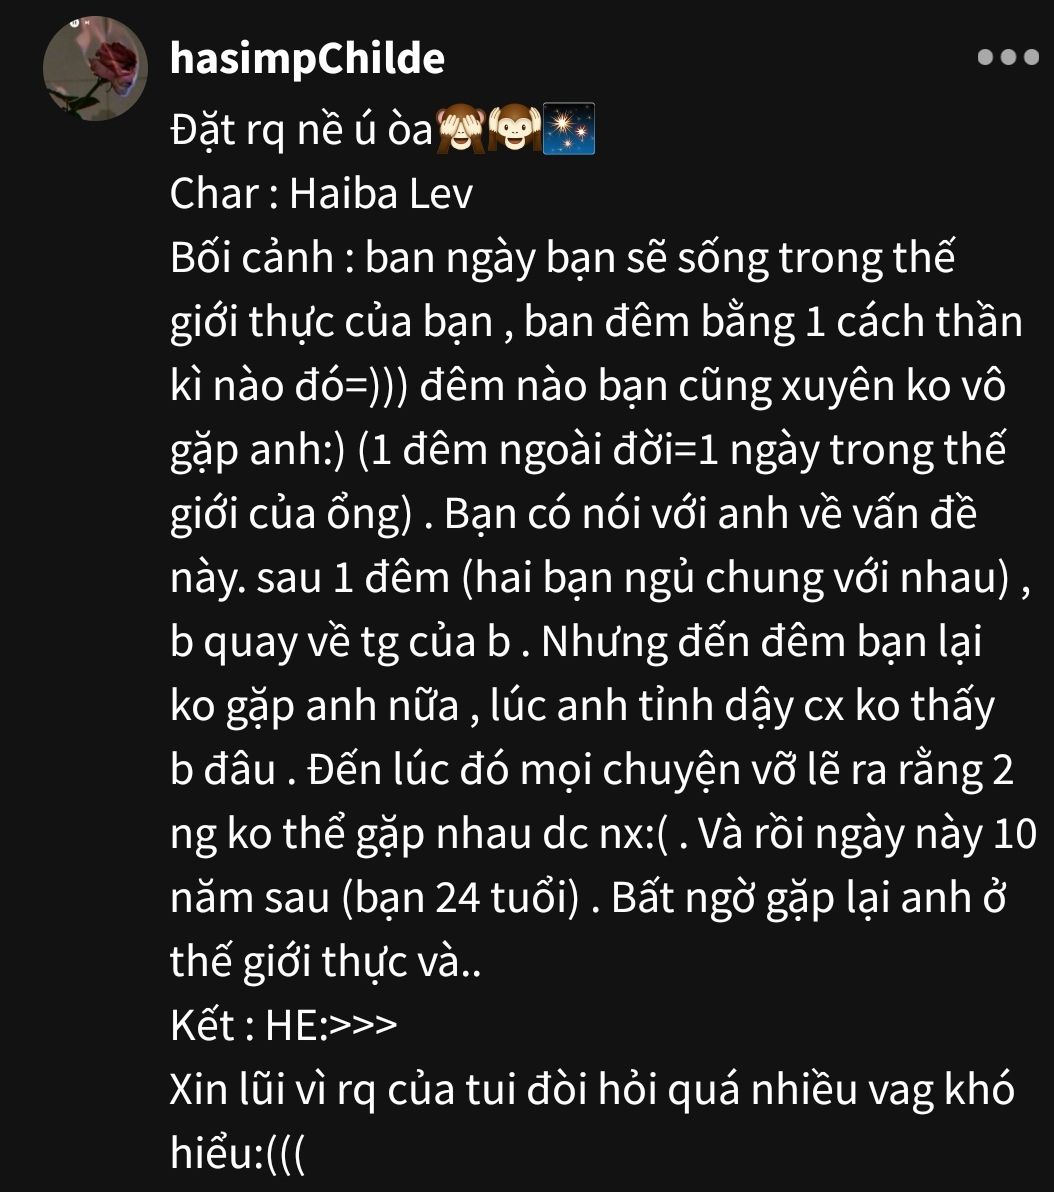1054x1192 pixels.
Task: Open the three-dot options menu
Action: (1008, 57)
